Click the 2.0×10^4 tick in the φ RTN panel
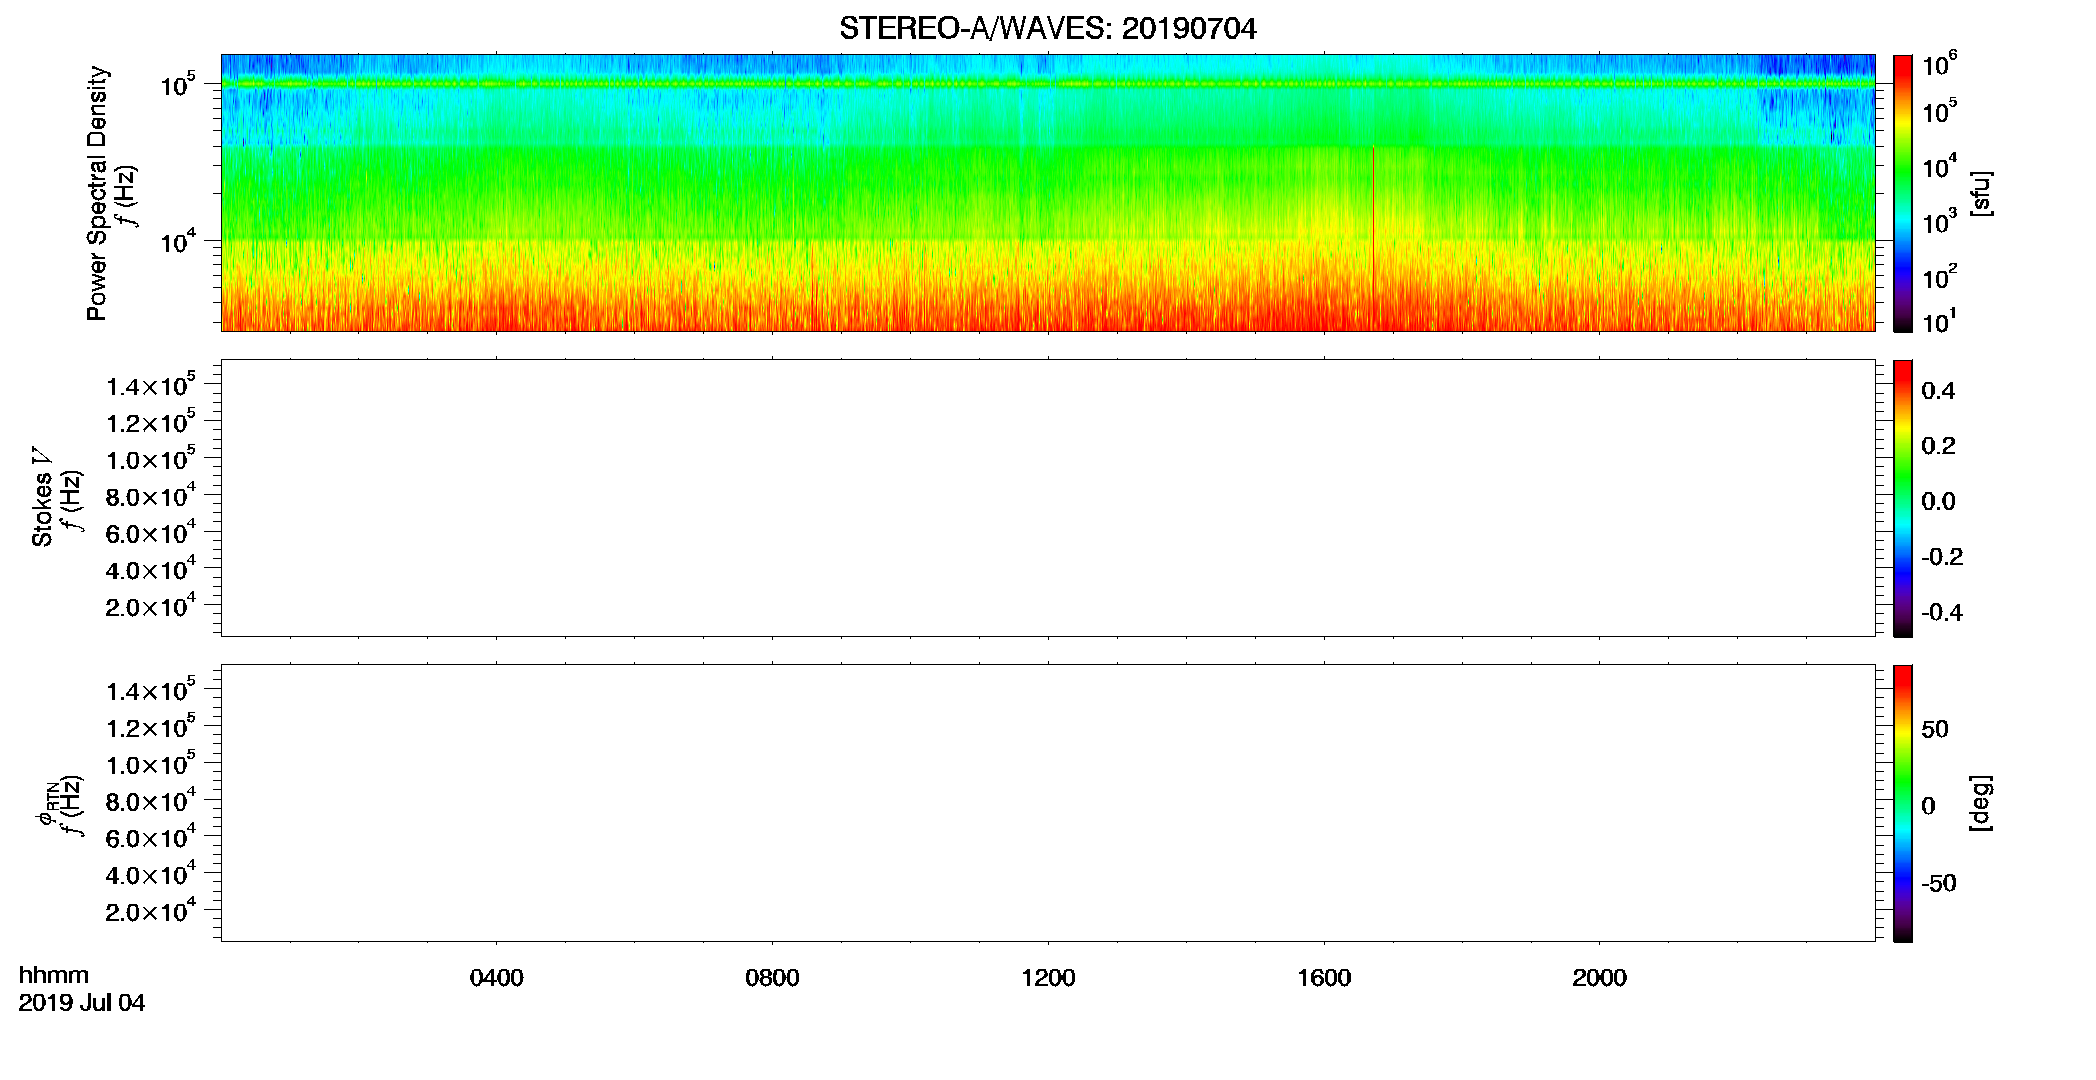 pyautogui.click(x=151, y=912)
